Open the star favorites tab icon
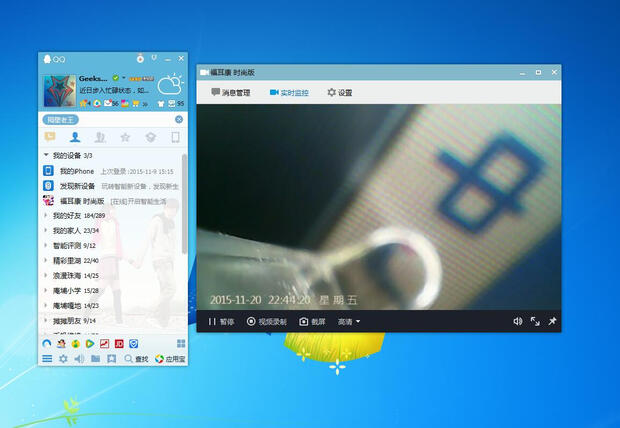The height and width of the screenshot is (428, 620). tap(125, 137)
